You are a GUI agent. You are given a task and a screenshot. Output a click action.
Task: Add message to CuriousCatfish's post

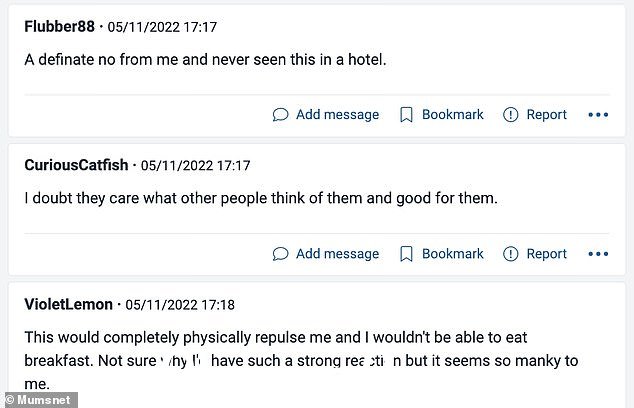338,254
